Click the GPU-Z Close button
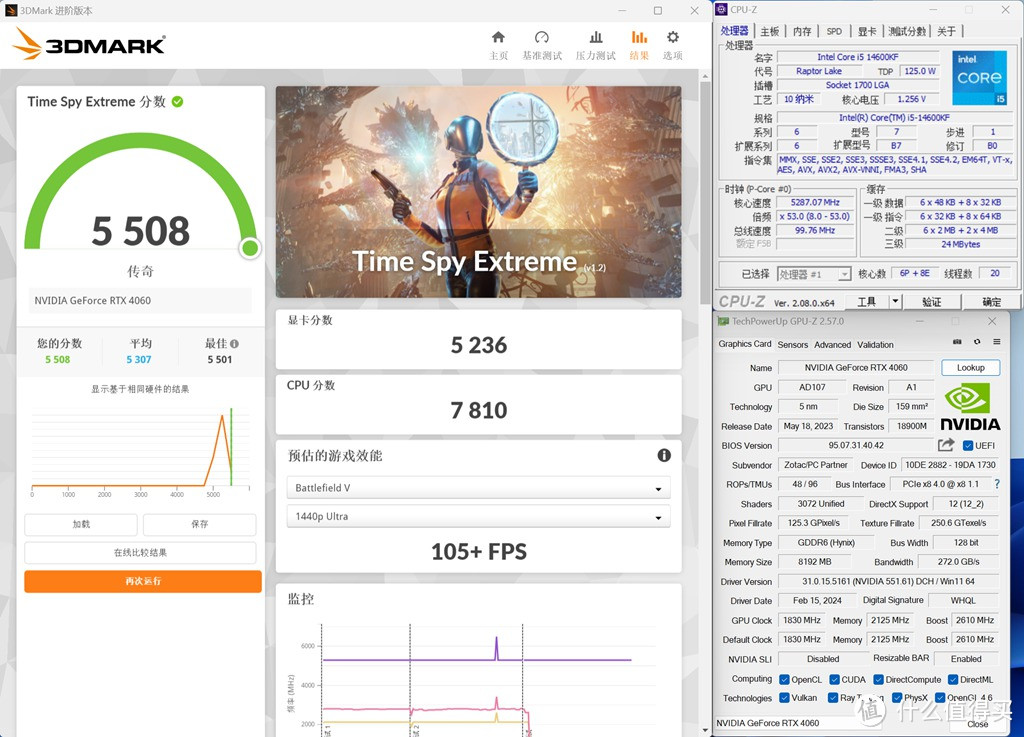Viewport: 1024px width, 737px height. coord(977,723)
